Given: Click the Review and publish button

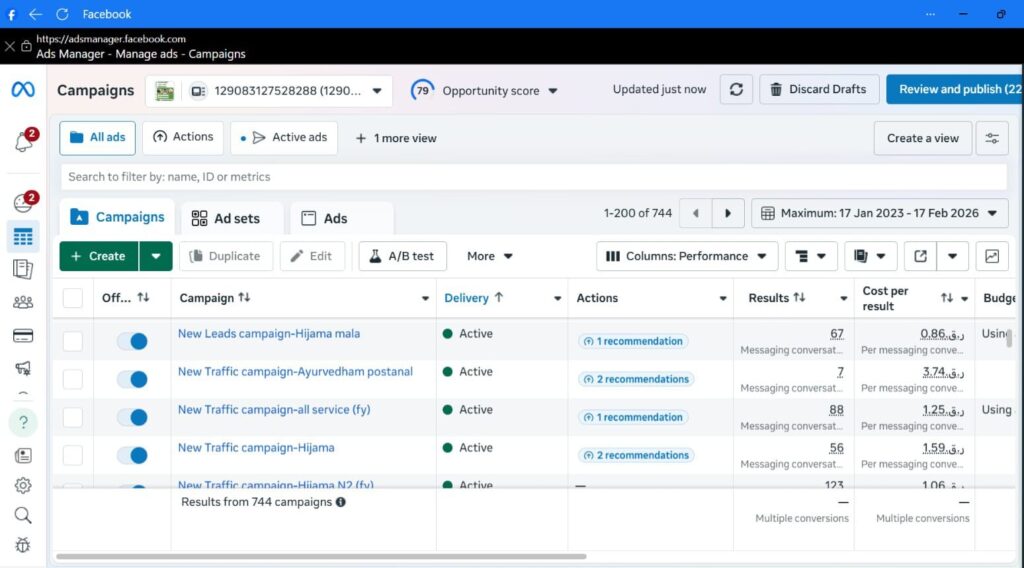Looking at the screenshot, I should [954, 89].
